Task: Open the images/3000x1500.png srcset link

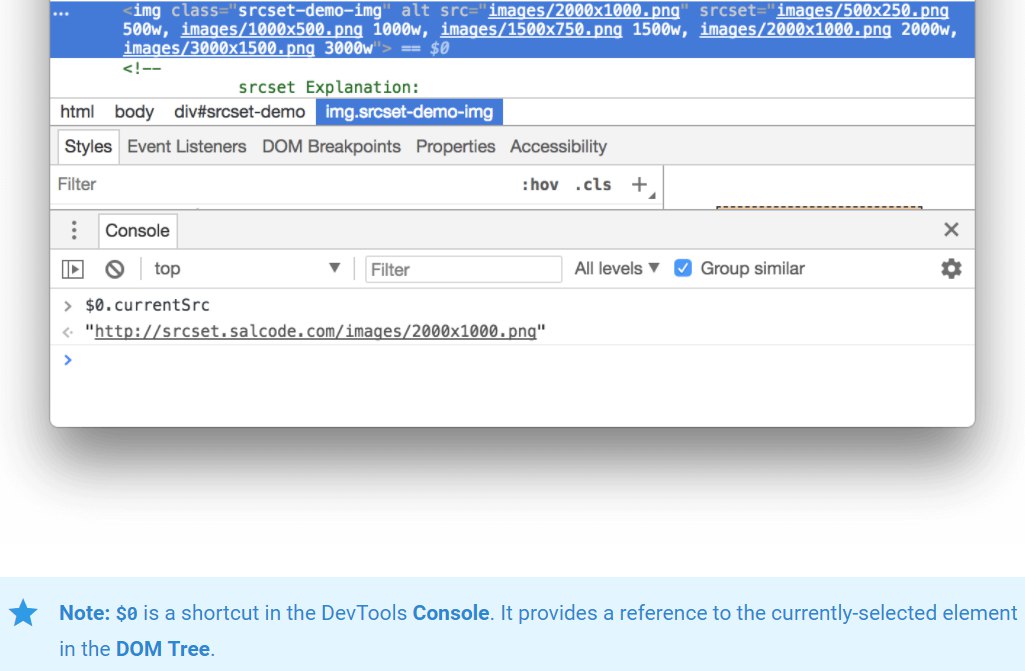Action: [x=218, y=48]
